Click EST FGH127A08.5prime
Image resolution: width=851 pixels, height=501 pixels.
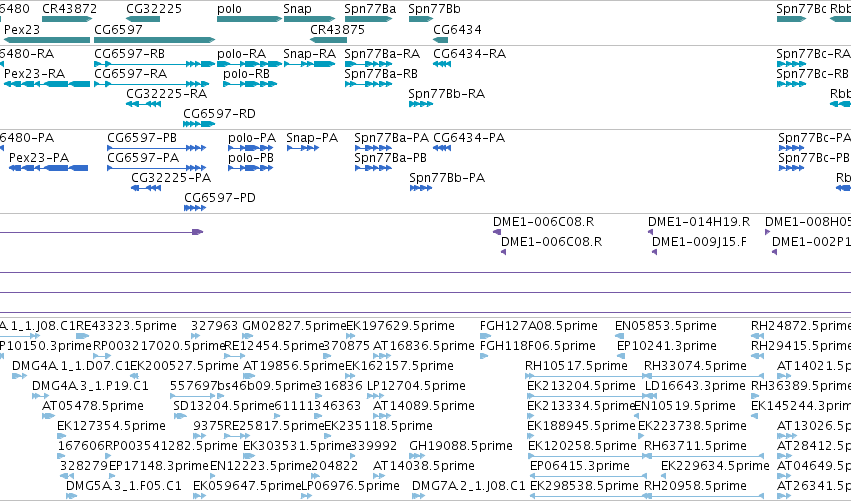(x=485, y=337)
